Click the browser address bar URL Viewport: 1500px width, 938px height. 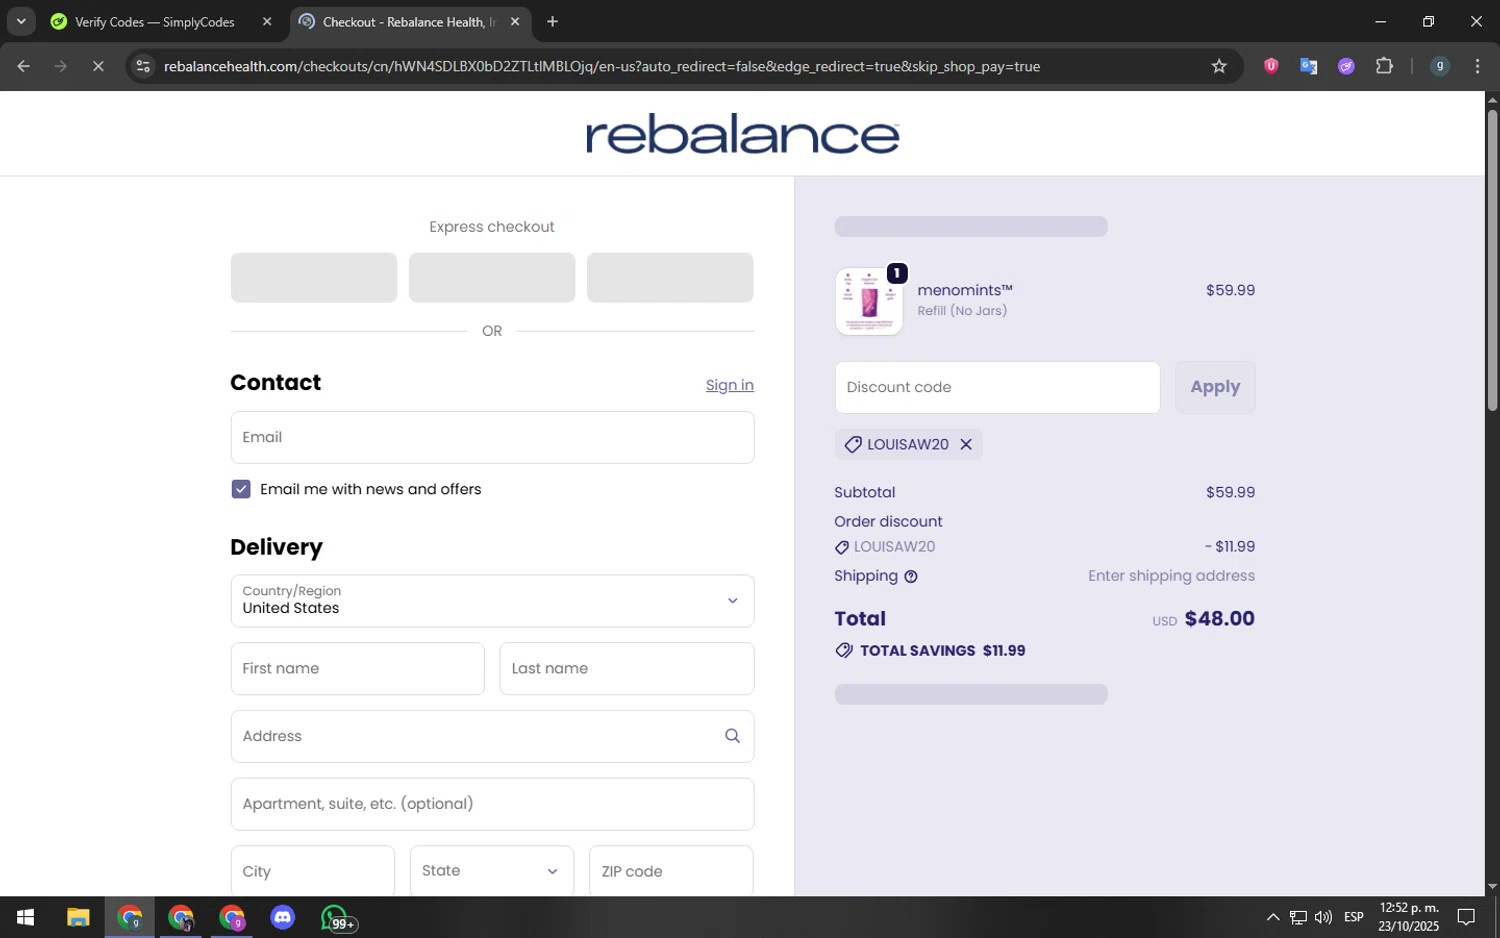602,66
